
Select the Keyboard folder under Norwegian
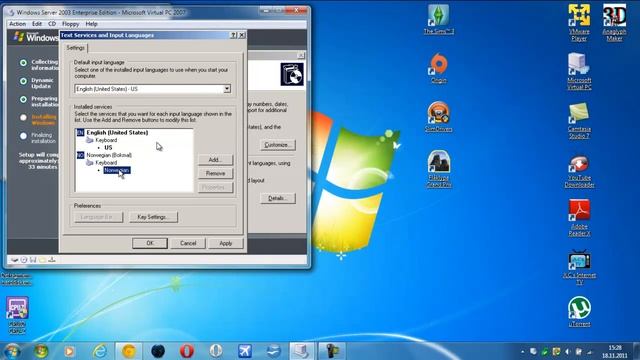tap(106, 162)
